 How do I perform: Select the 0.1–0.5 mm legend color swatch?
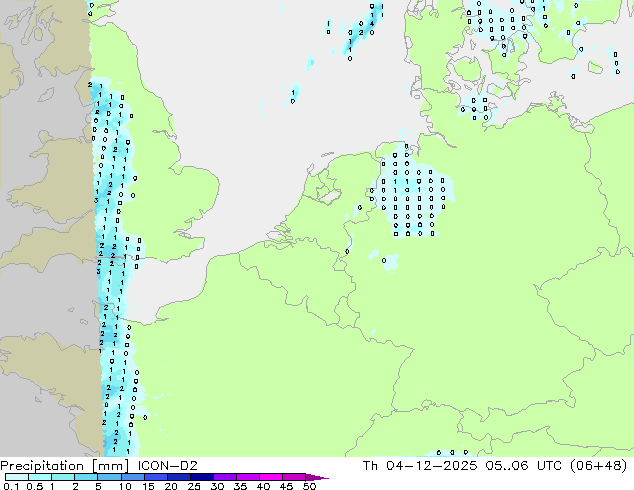coord(17,477)
